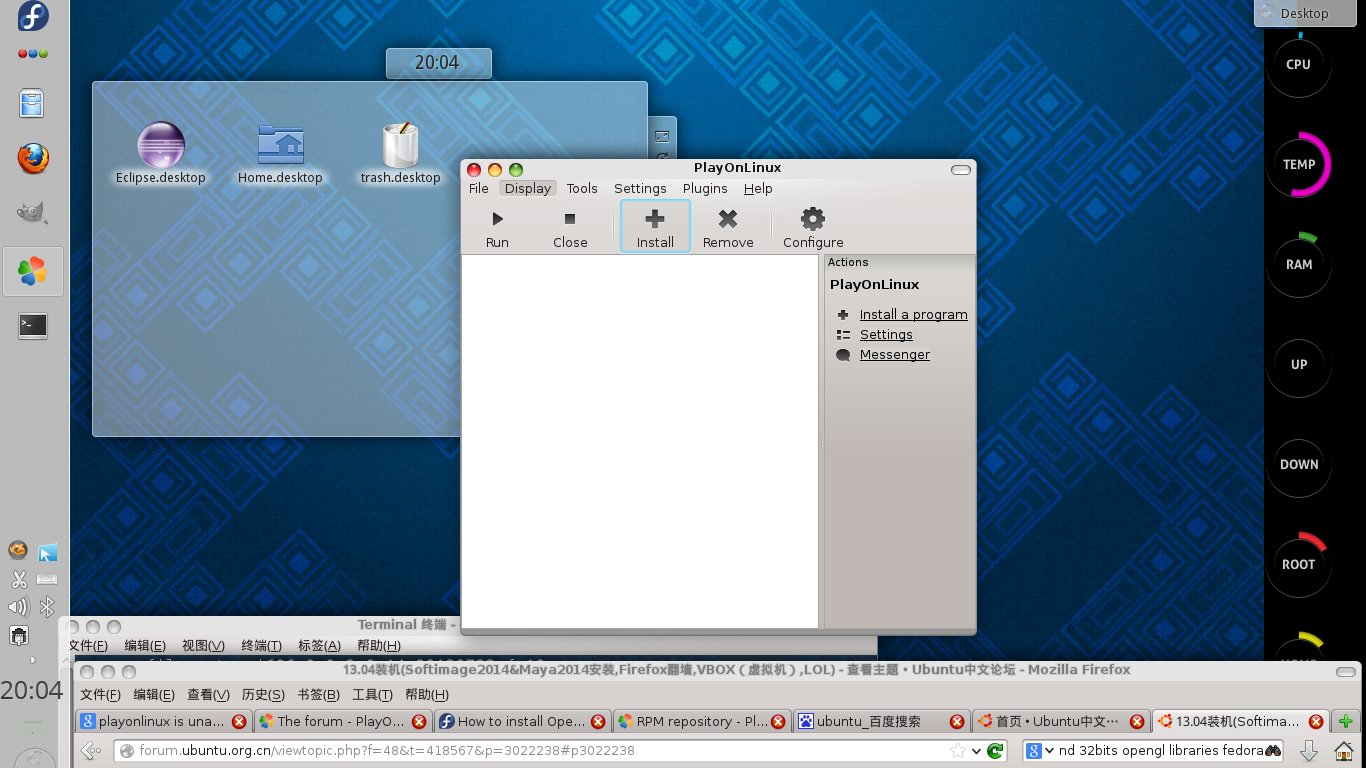Open the Fedora launcher menu icon
The image size is (1366, 768).
coord(33,17)
